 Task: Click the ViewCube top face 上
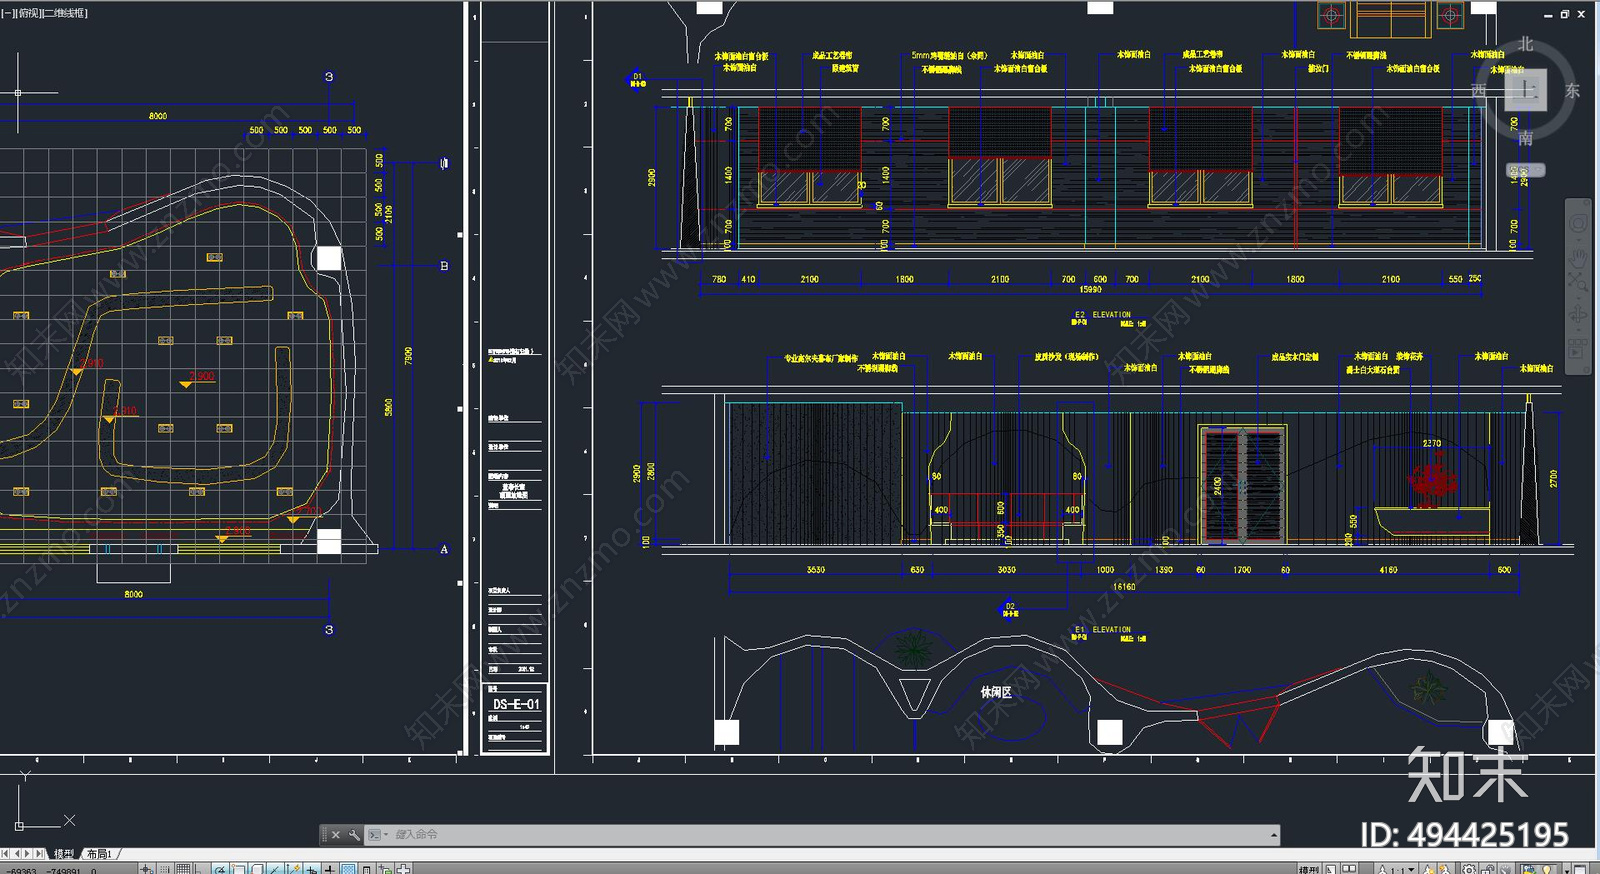click(x=1525, y=90)
